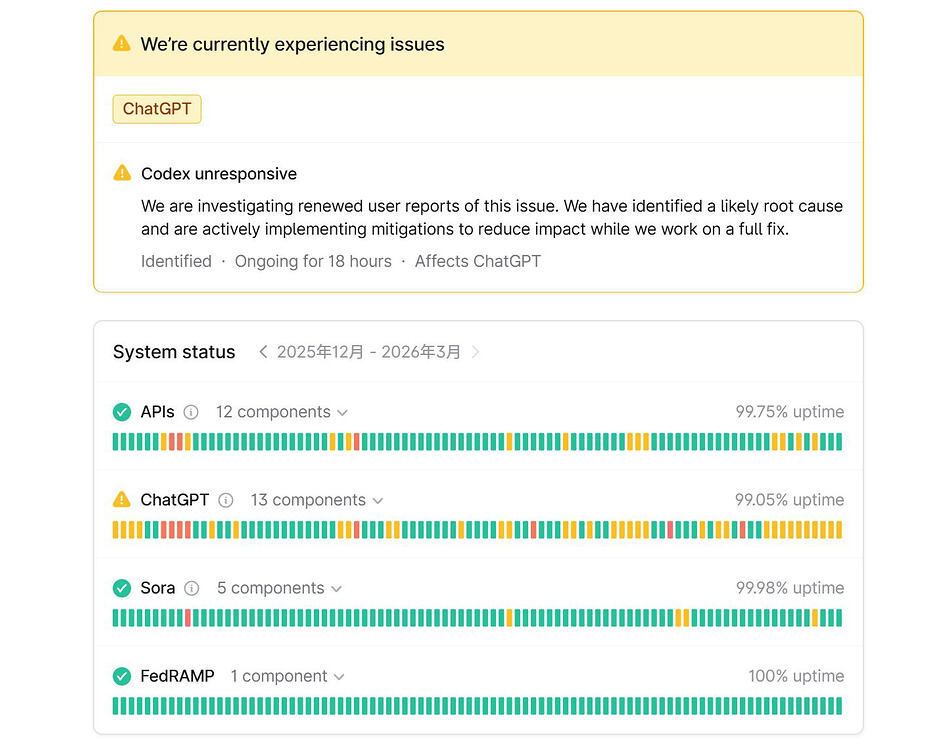Click the '100% uptime' text for FedRAMP
940x750 pixels.
tap(796, 676)
